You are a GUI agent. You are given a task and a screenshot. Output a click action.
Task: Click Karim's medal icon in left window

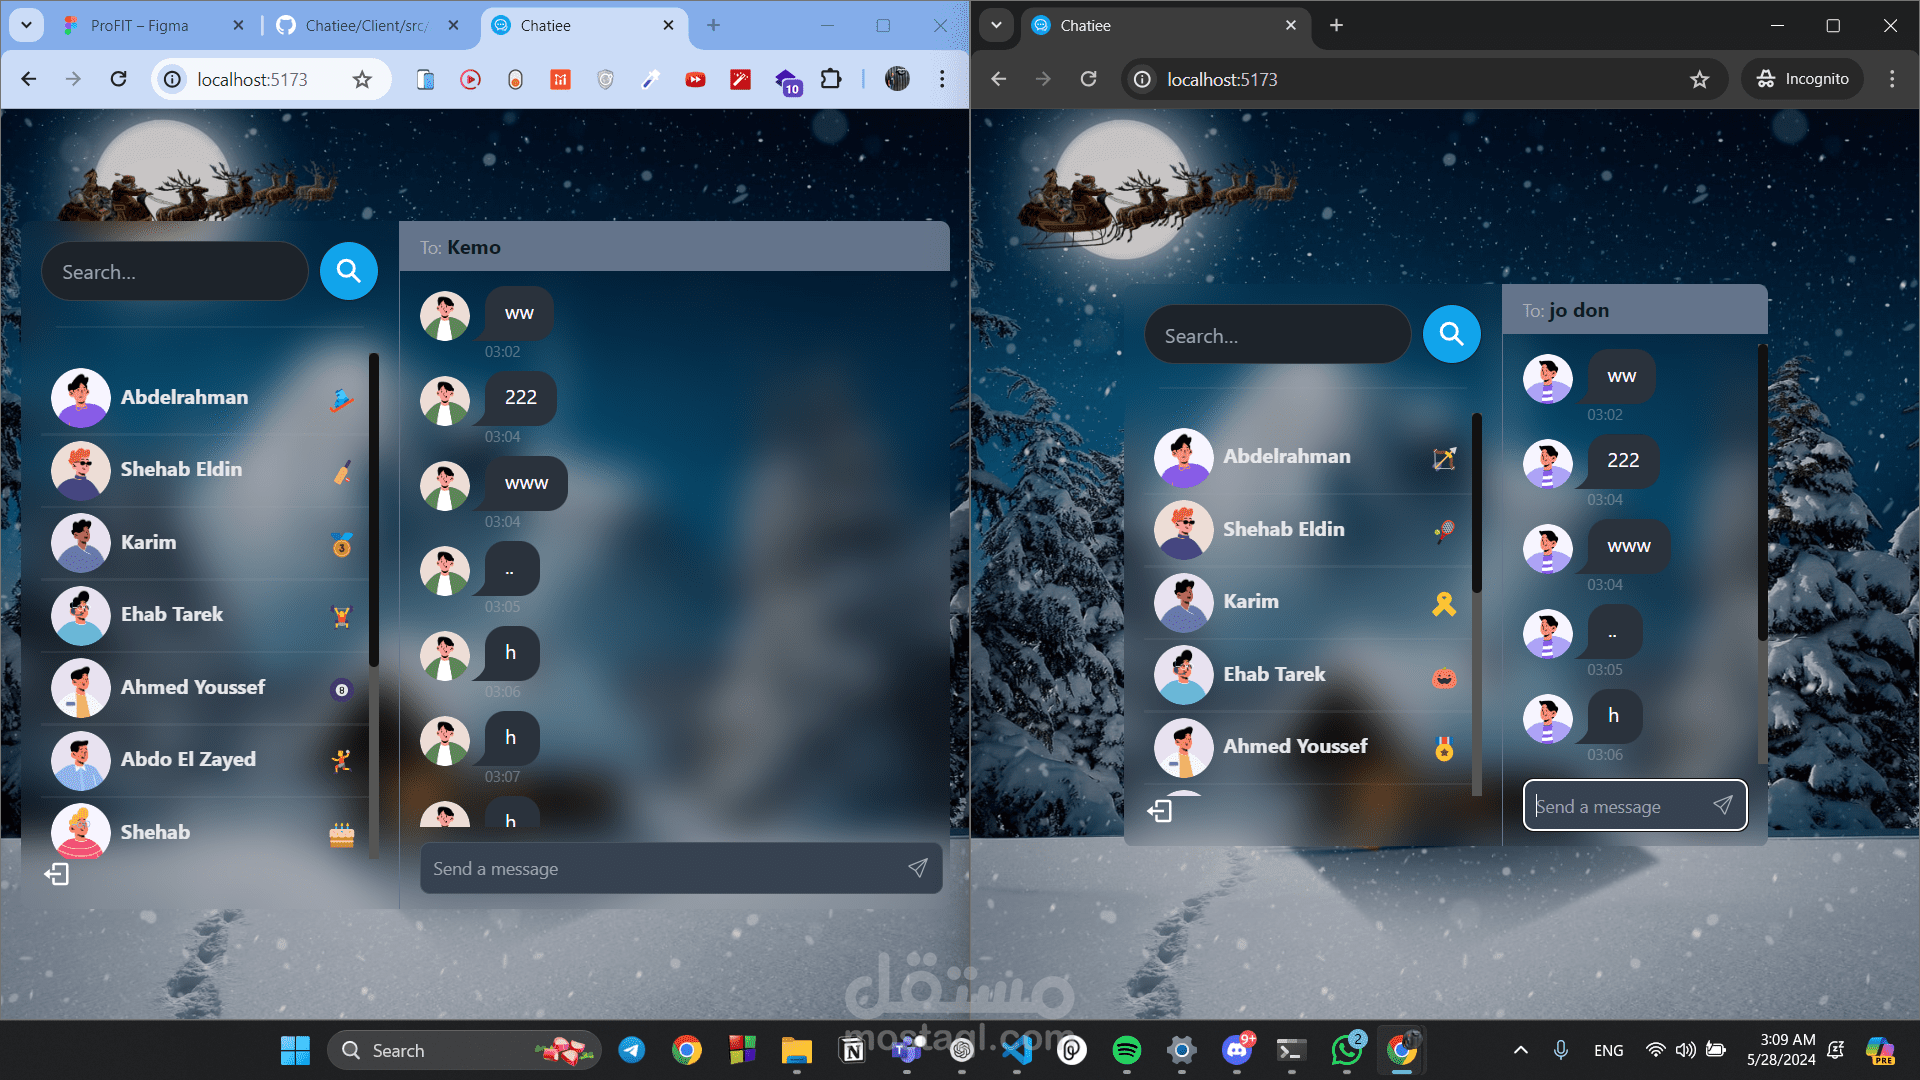pyautogui.click(x=342, y=544)
